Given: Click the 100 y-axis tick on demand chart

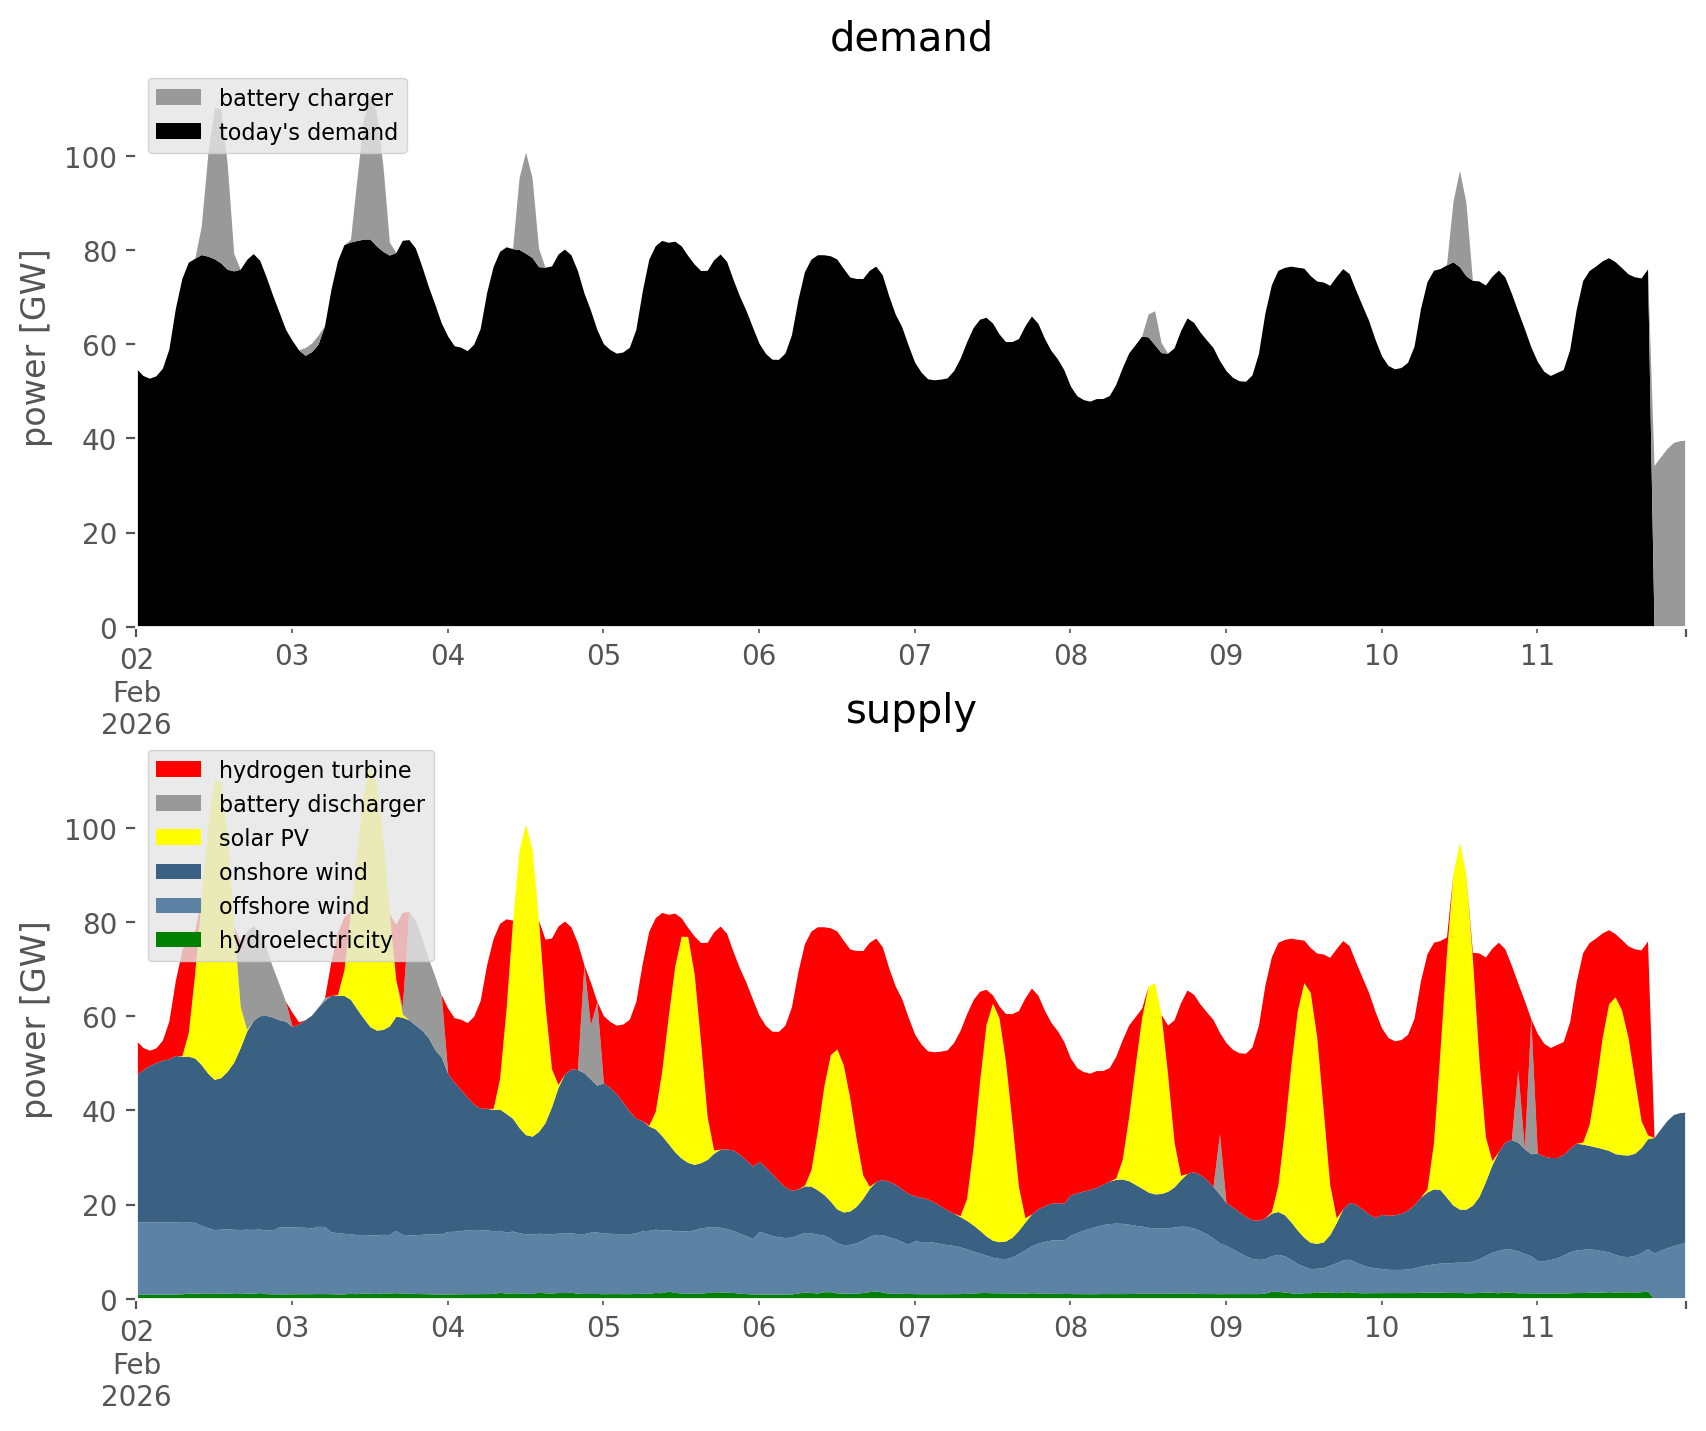Looking at the screenshot, I should tap(91, 157).
